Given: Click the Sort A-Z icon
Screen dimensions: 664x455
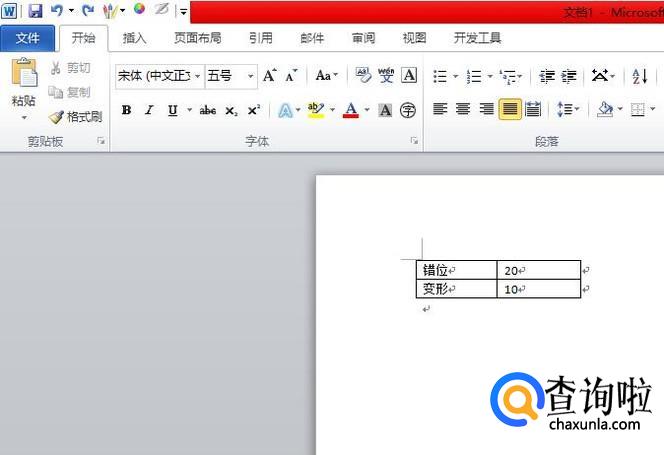Looking at the screenshot, I should [640, 76].
